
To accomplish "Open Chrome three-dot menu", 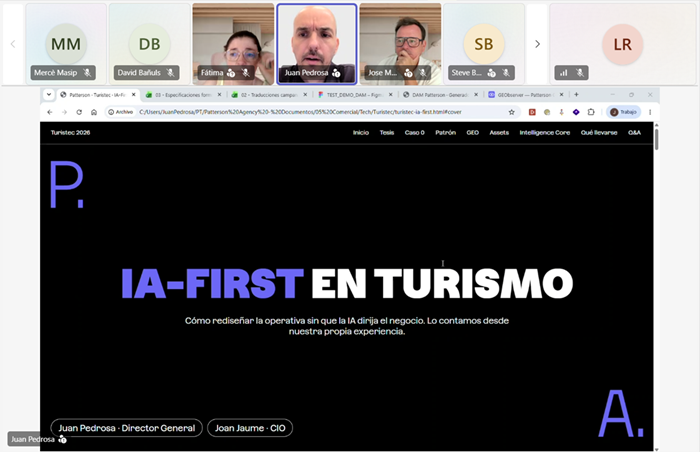I will [650, 112].
